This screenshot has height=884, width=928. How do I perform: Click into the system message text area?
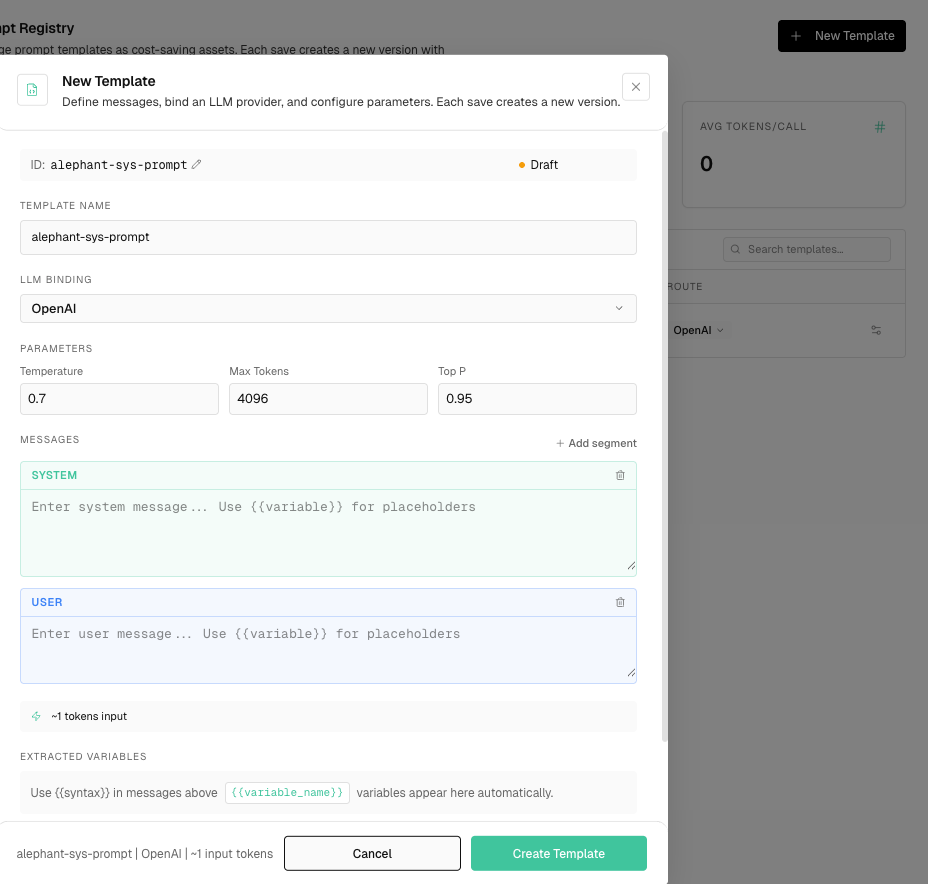[x=328, y=533]
